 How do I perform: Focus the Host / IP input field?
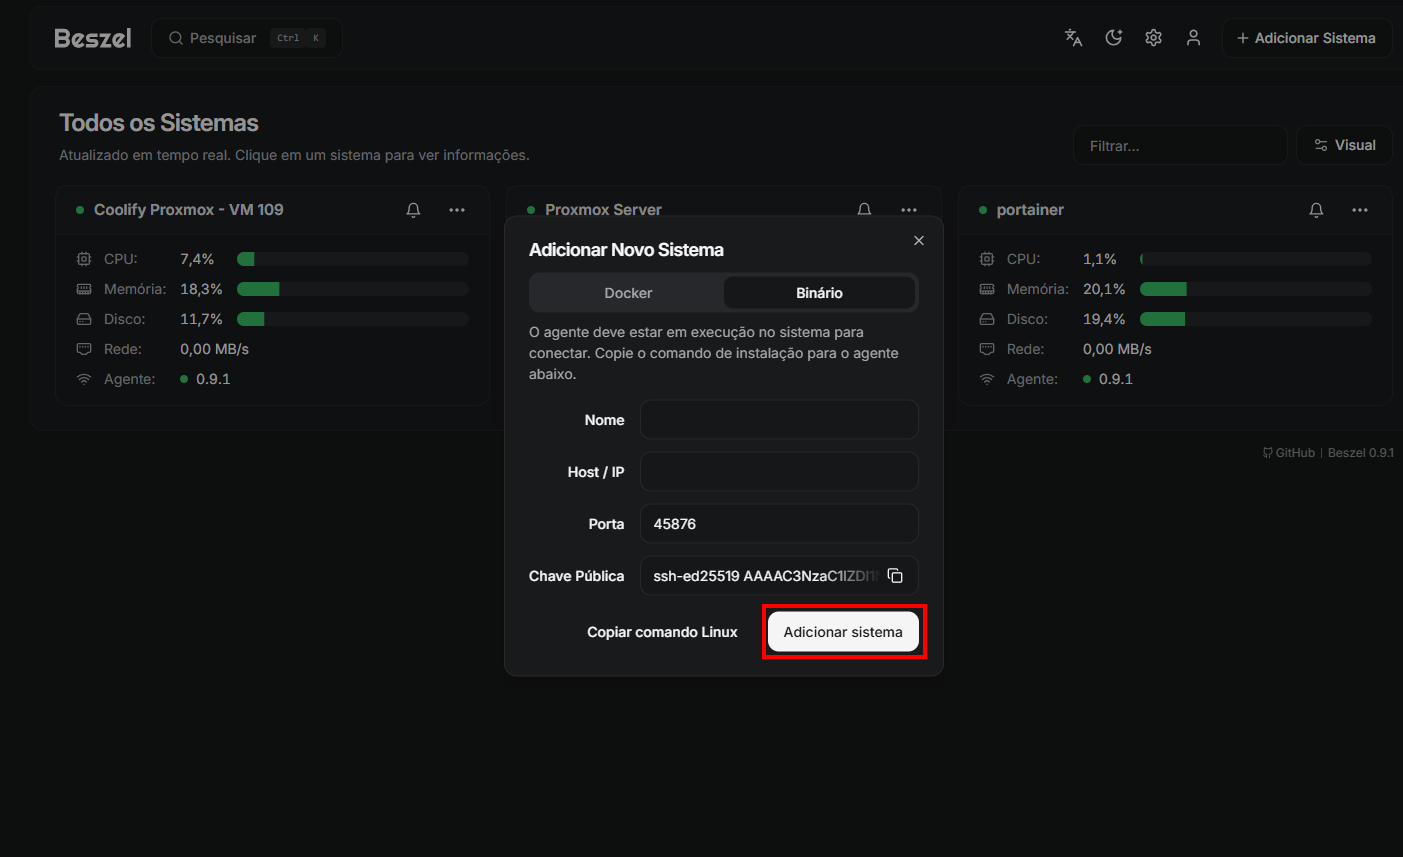(779, 472)
